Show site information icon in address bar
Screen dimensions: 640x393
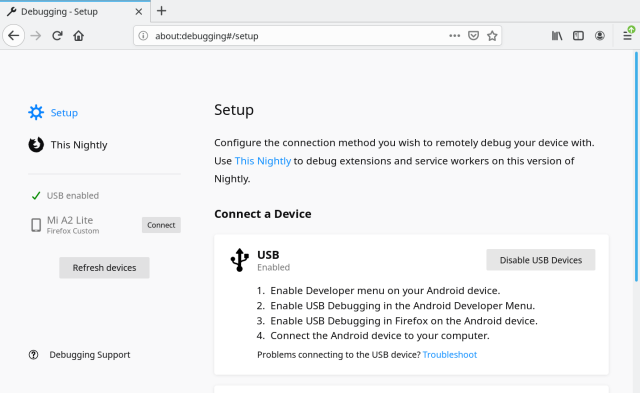point(143,36)
